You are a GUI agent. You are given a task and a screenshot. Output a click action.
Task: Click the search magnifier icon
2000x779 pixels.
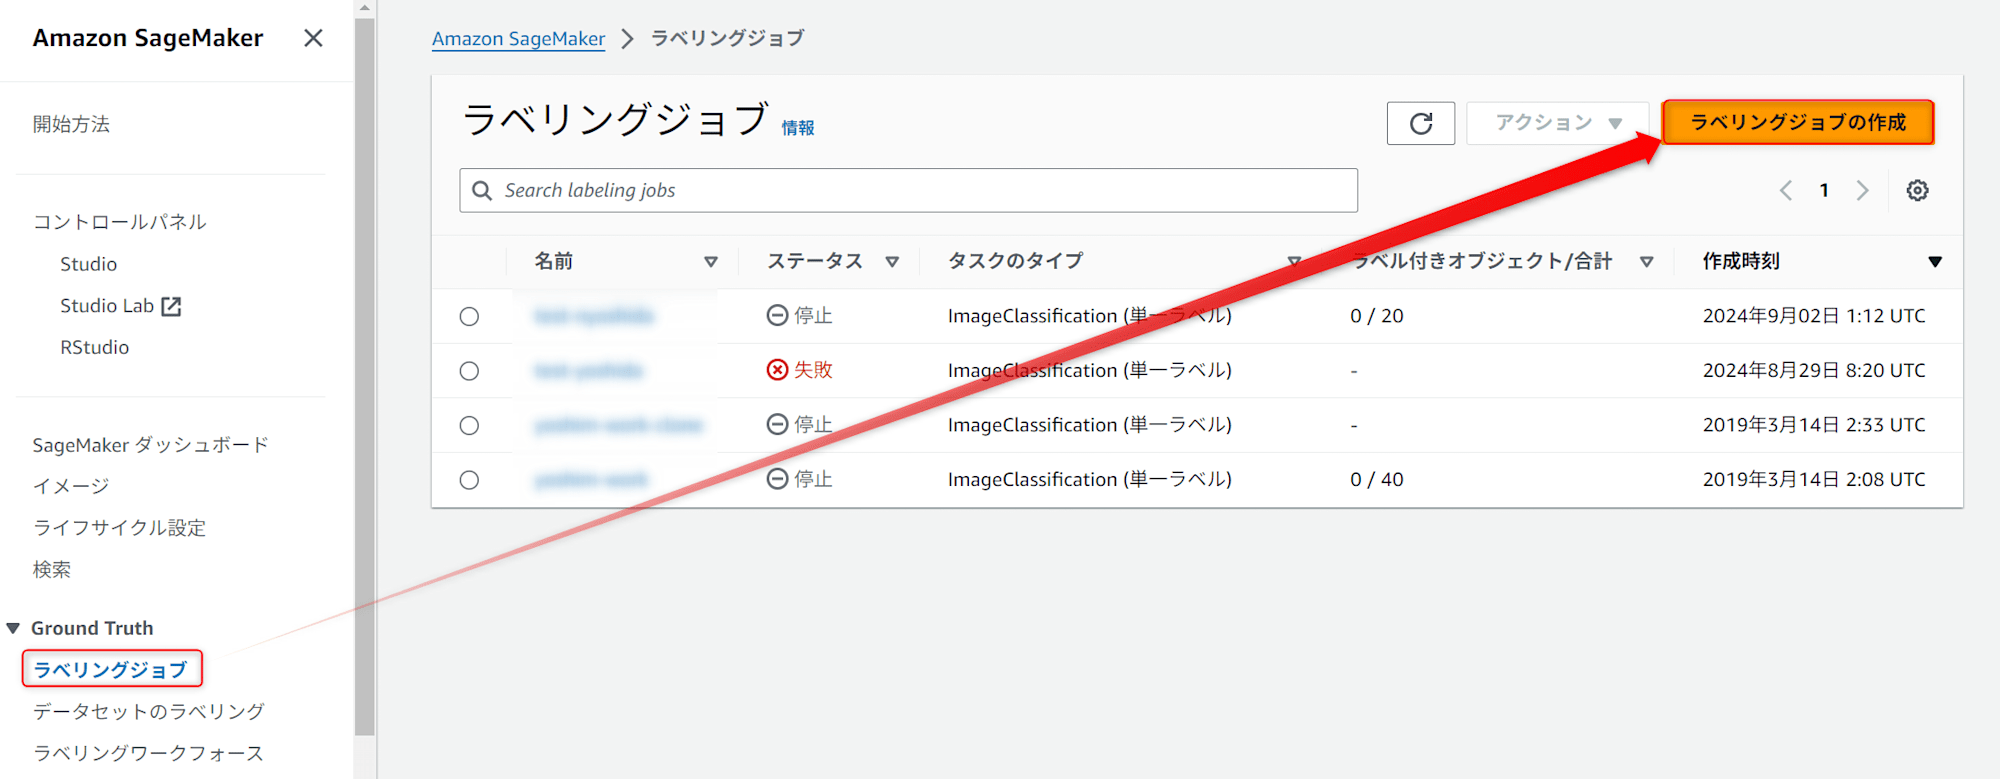pos(482,190)
